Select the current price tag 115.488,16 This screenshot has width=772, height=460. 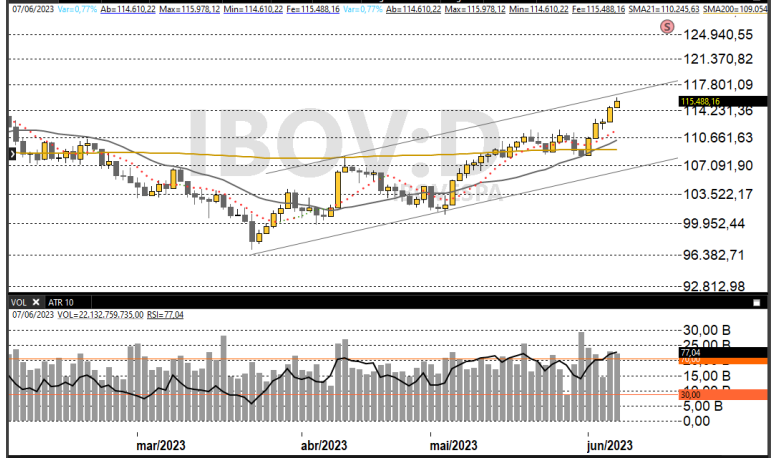pyautogui.click(x=722, y=101)
